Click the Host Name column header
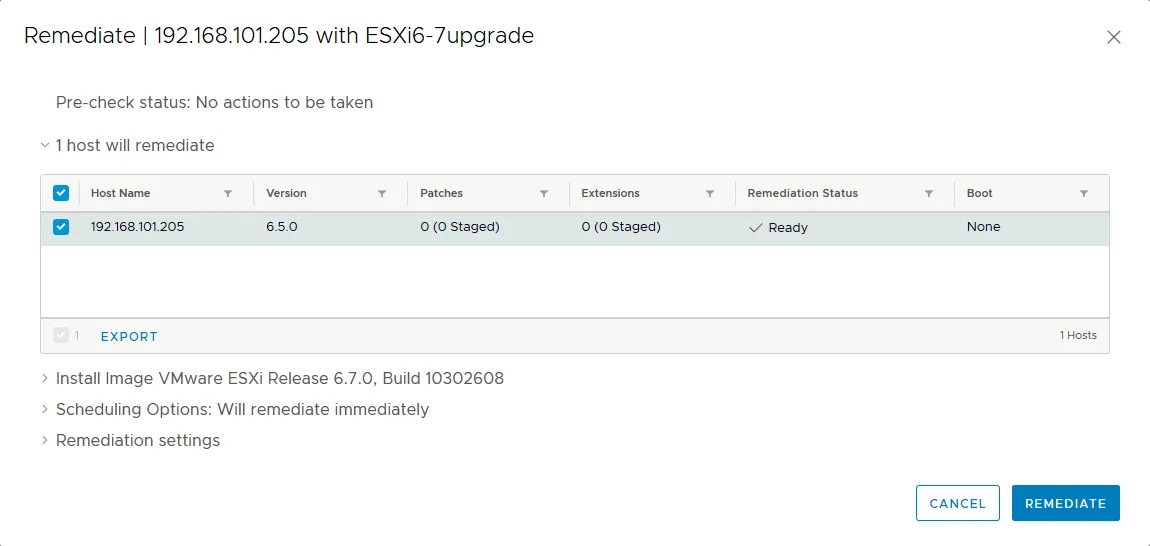 (121, 194)
